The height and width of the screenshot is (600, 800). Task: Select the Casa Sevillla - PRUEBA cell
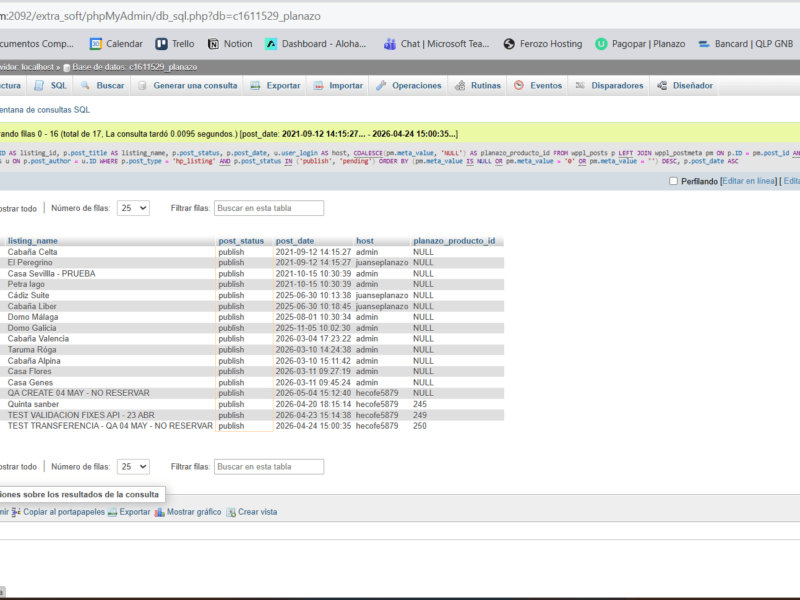tap(111, 274)
